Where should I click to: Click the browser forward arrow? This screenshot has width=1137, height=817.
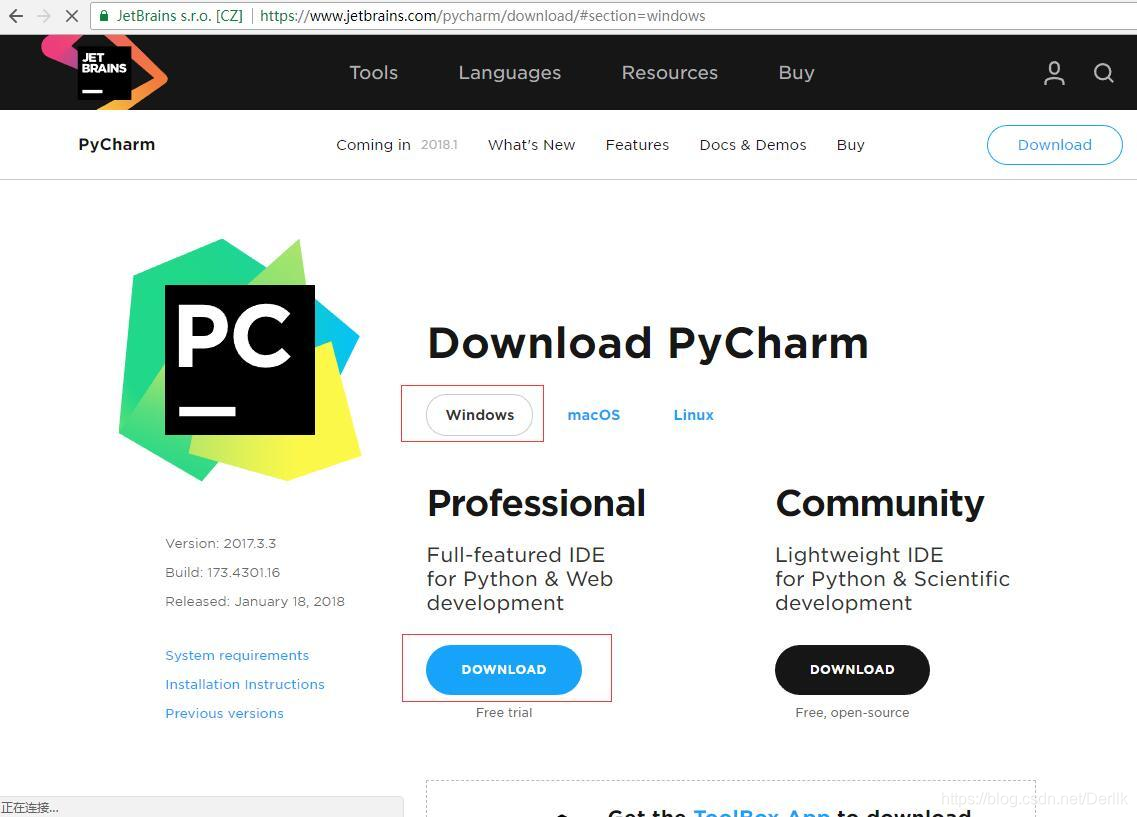click(44, 16)
